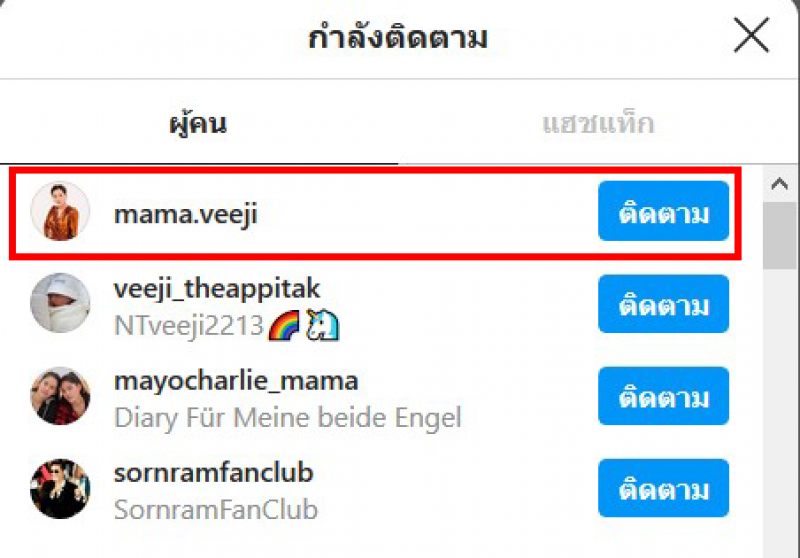800x558 pixels.
Task: Follow mayocharlie_mama with ติดตาม button
Action: [663, 396]
